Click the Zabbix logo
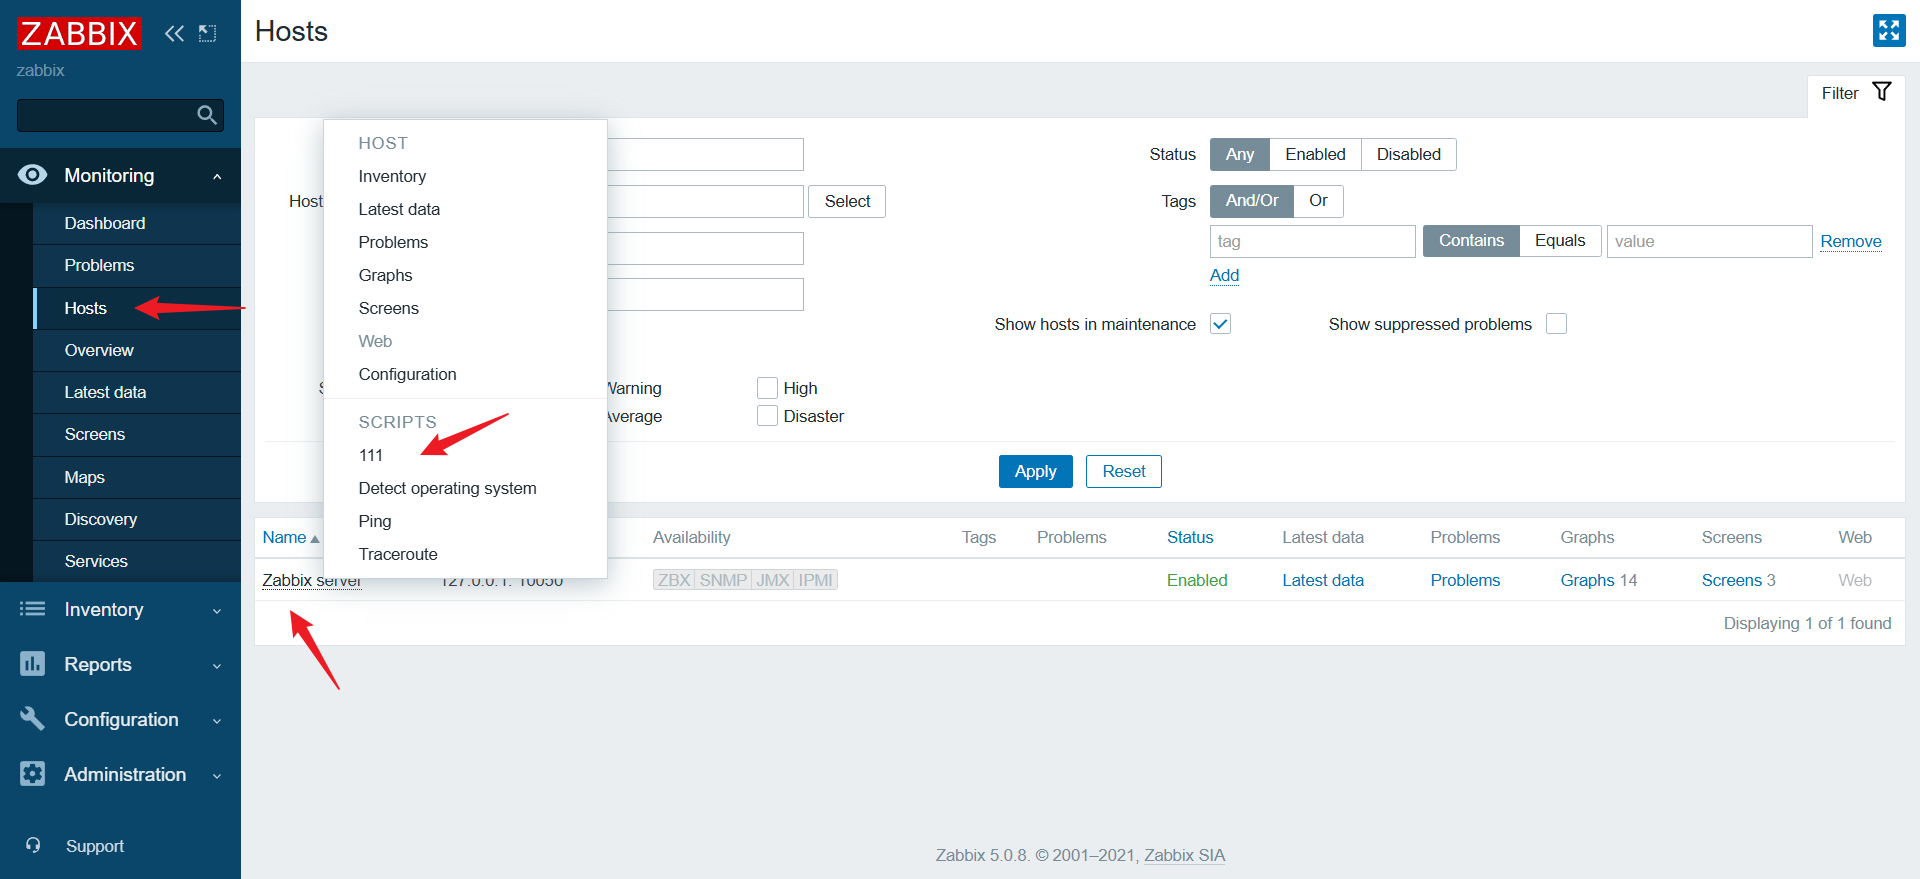Image resolution: width=1920 pixels, height=879 pixels. click(78, 33)
